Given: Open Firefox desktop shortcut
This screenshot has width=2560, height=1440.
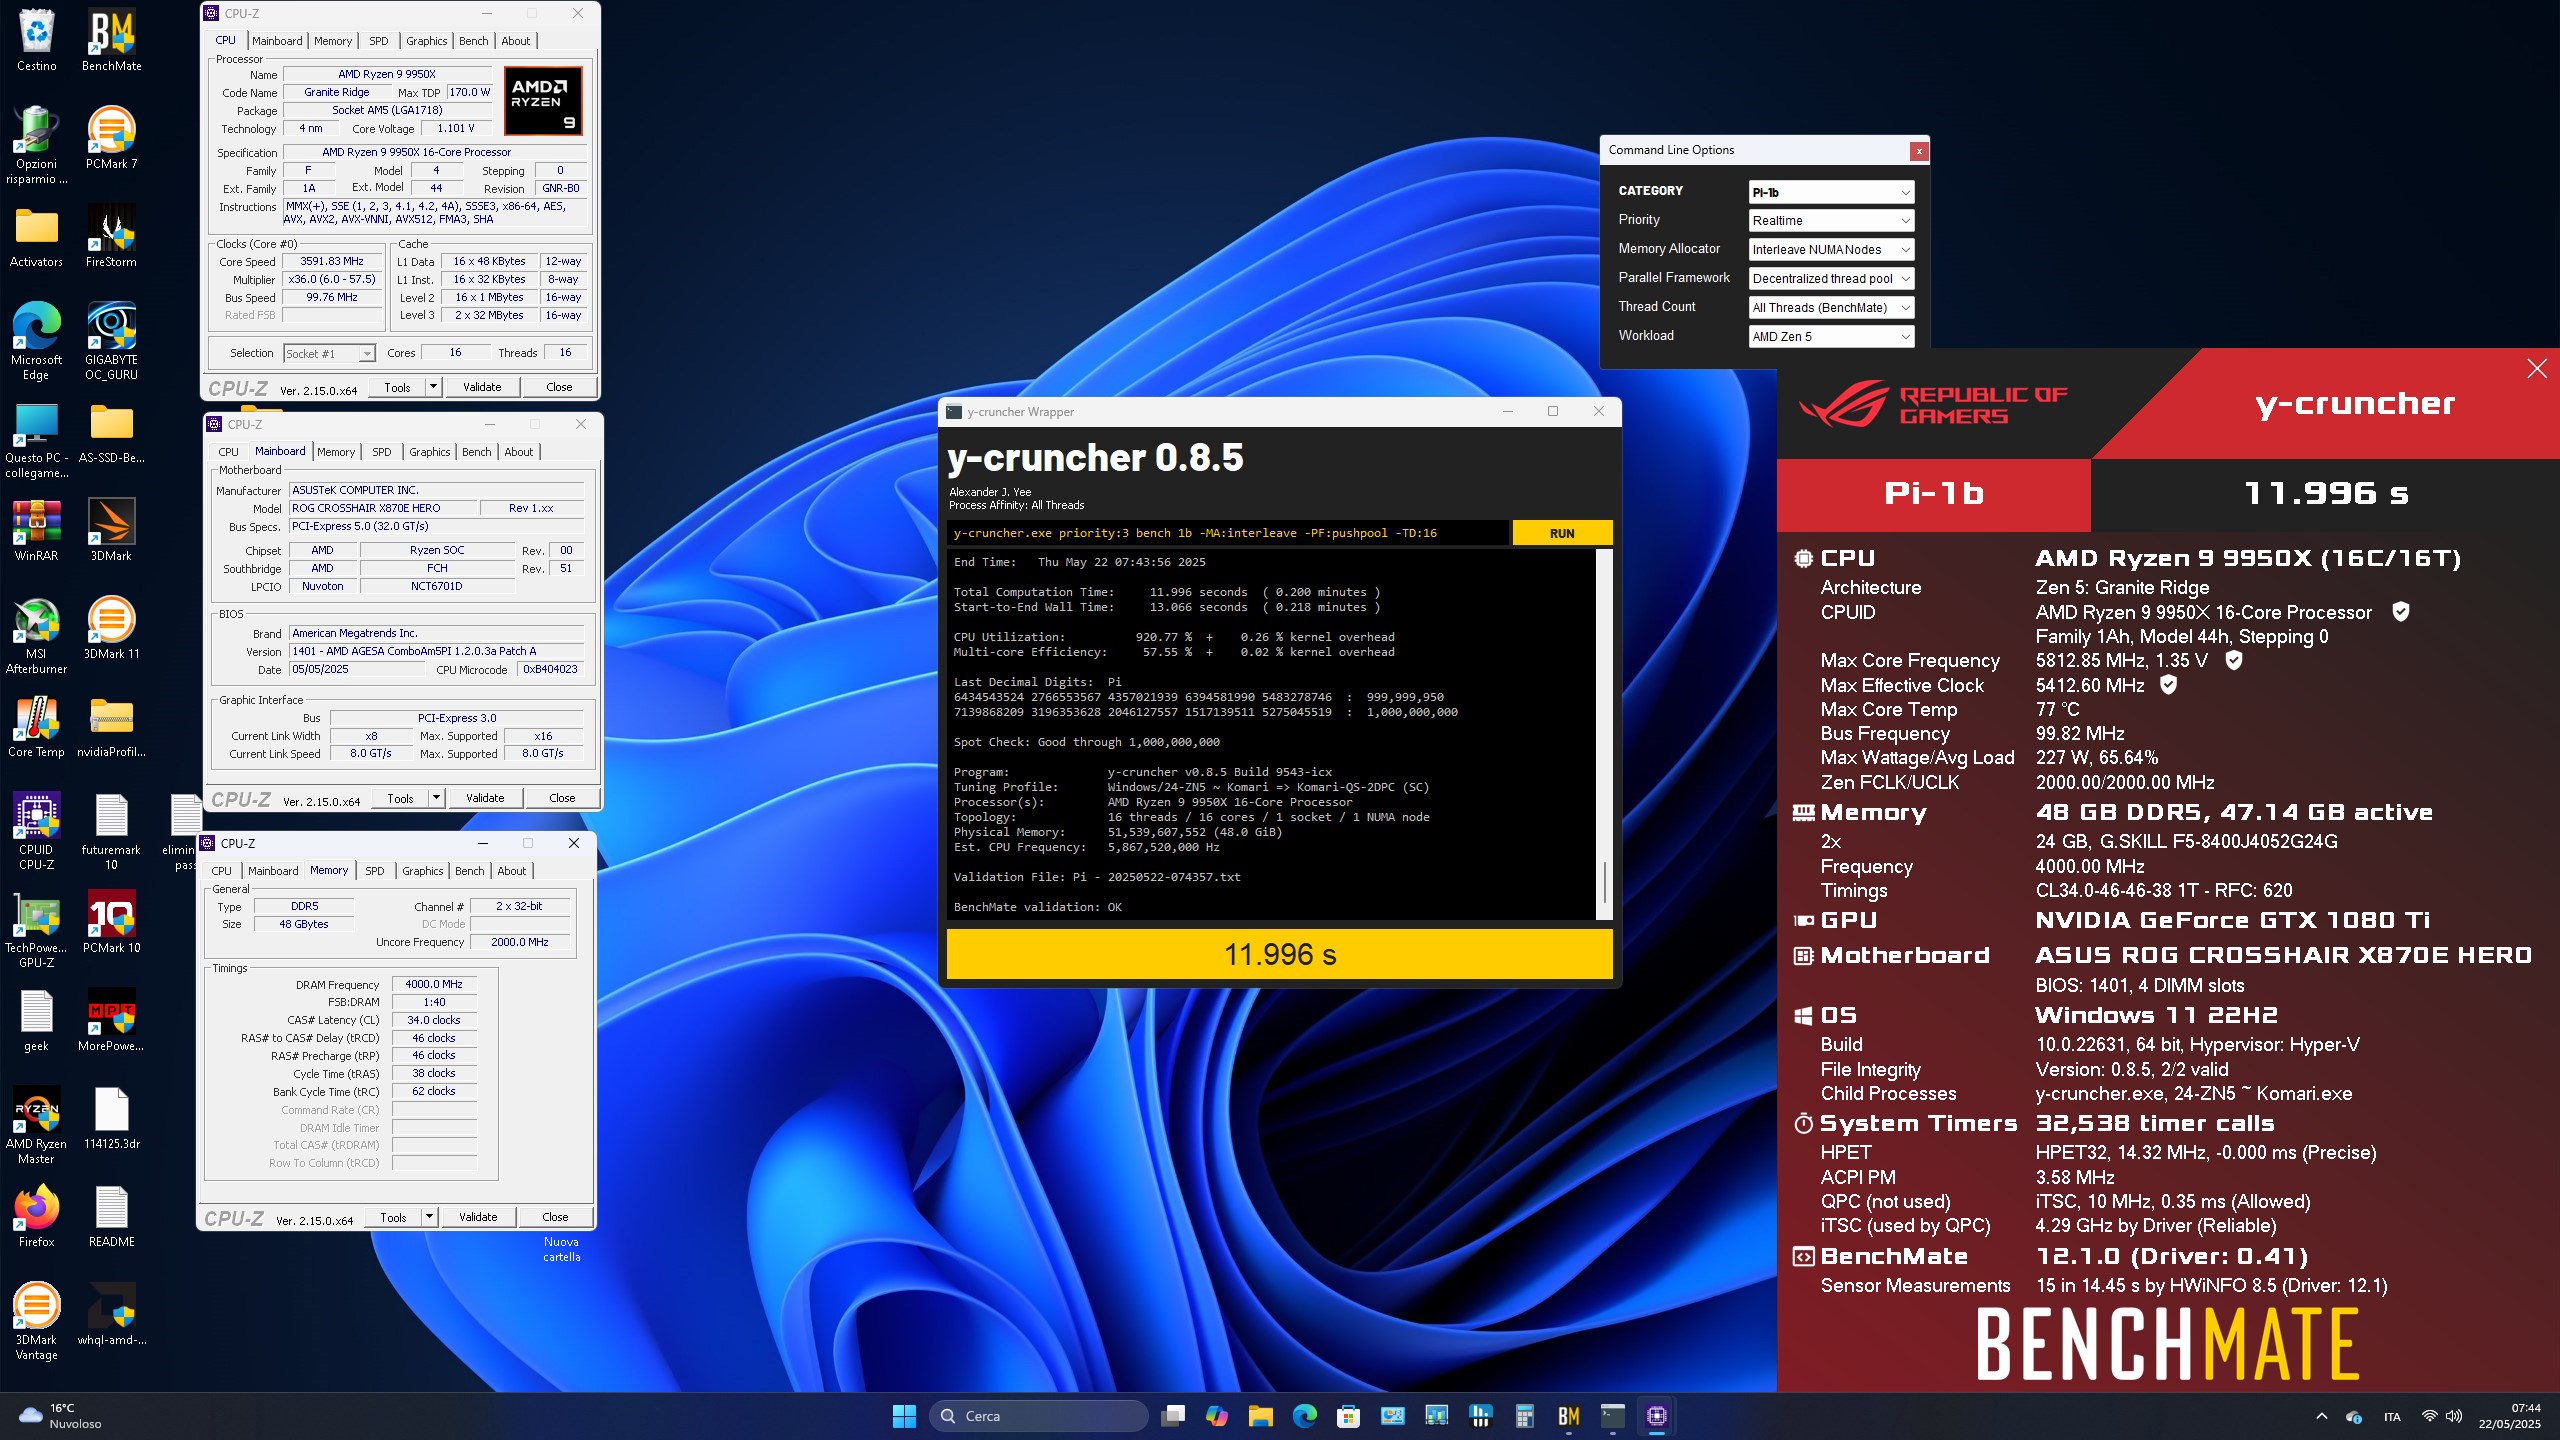Looking at the screenshot, I should coord(36,1216).
